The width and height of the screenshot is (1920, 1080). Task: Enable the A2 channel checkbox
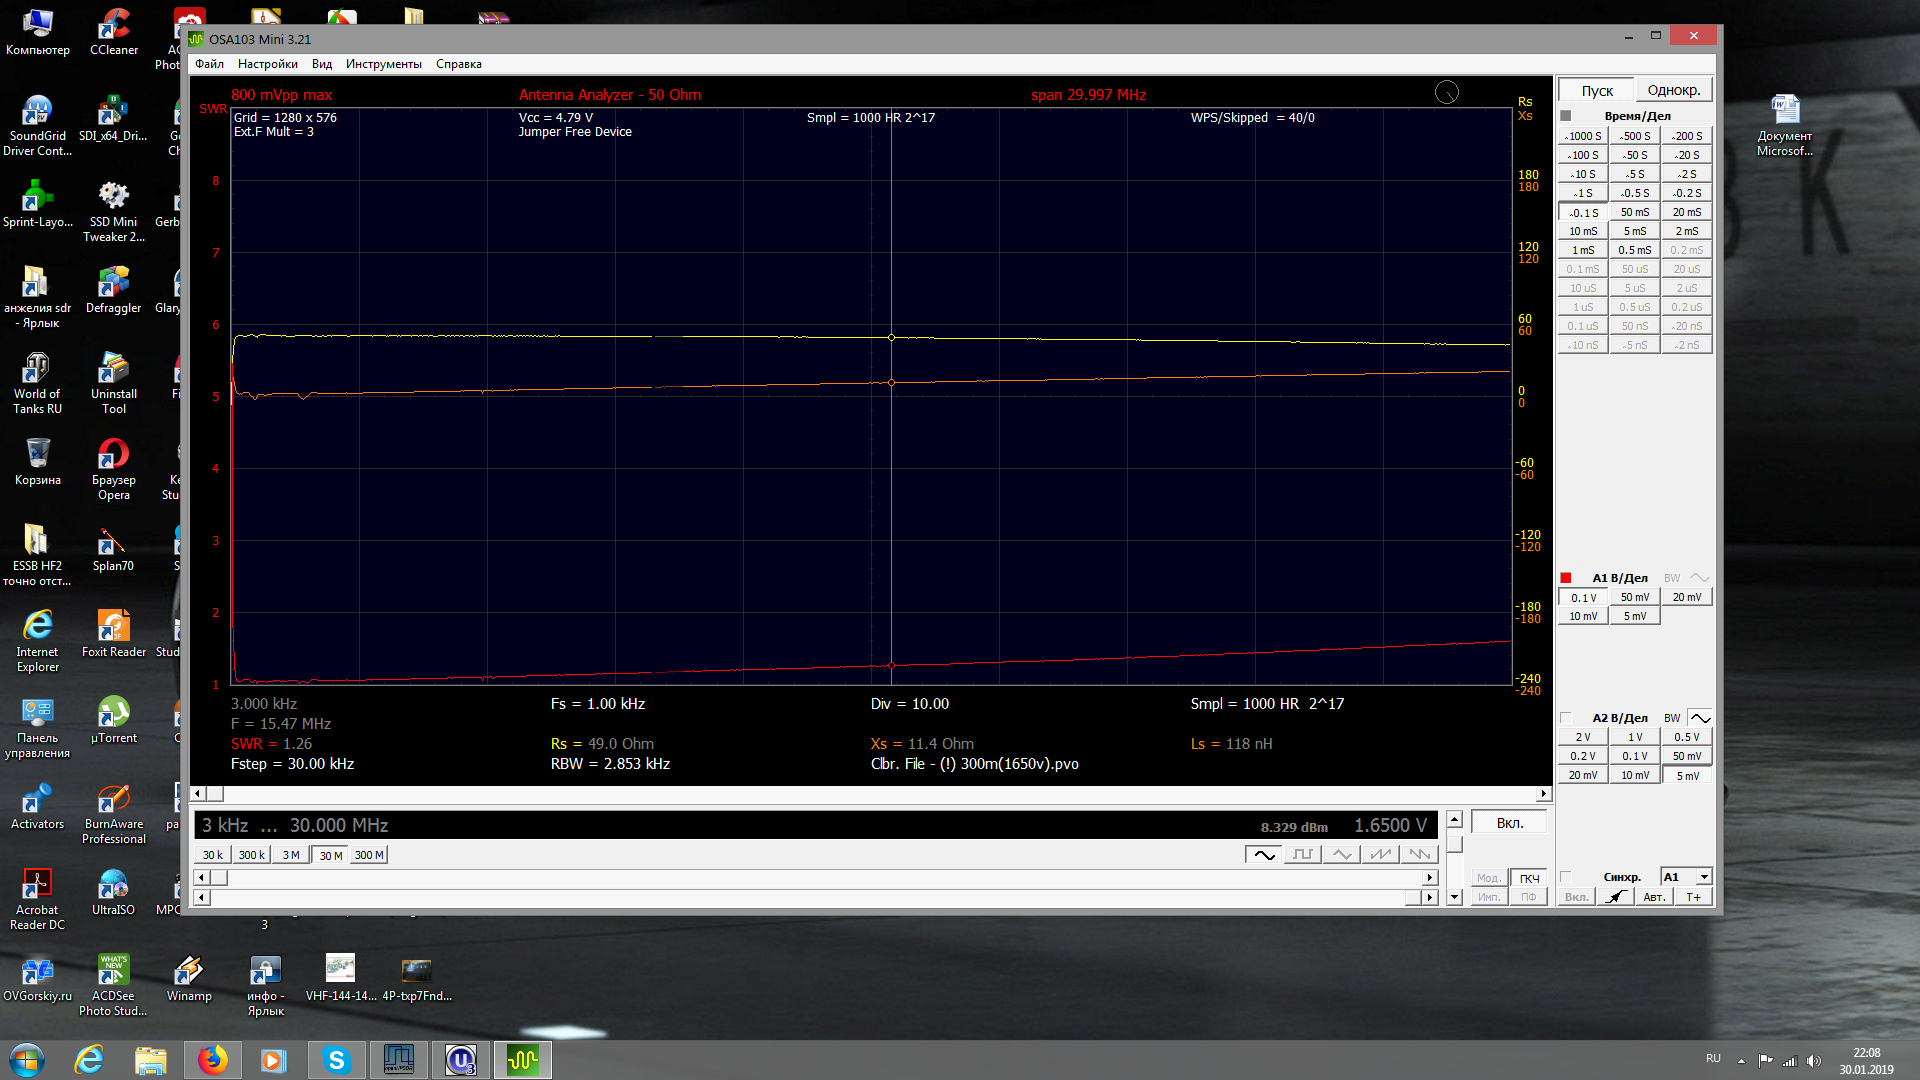[1566, 718]
